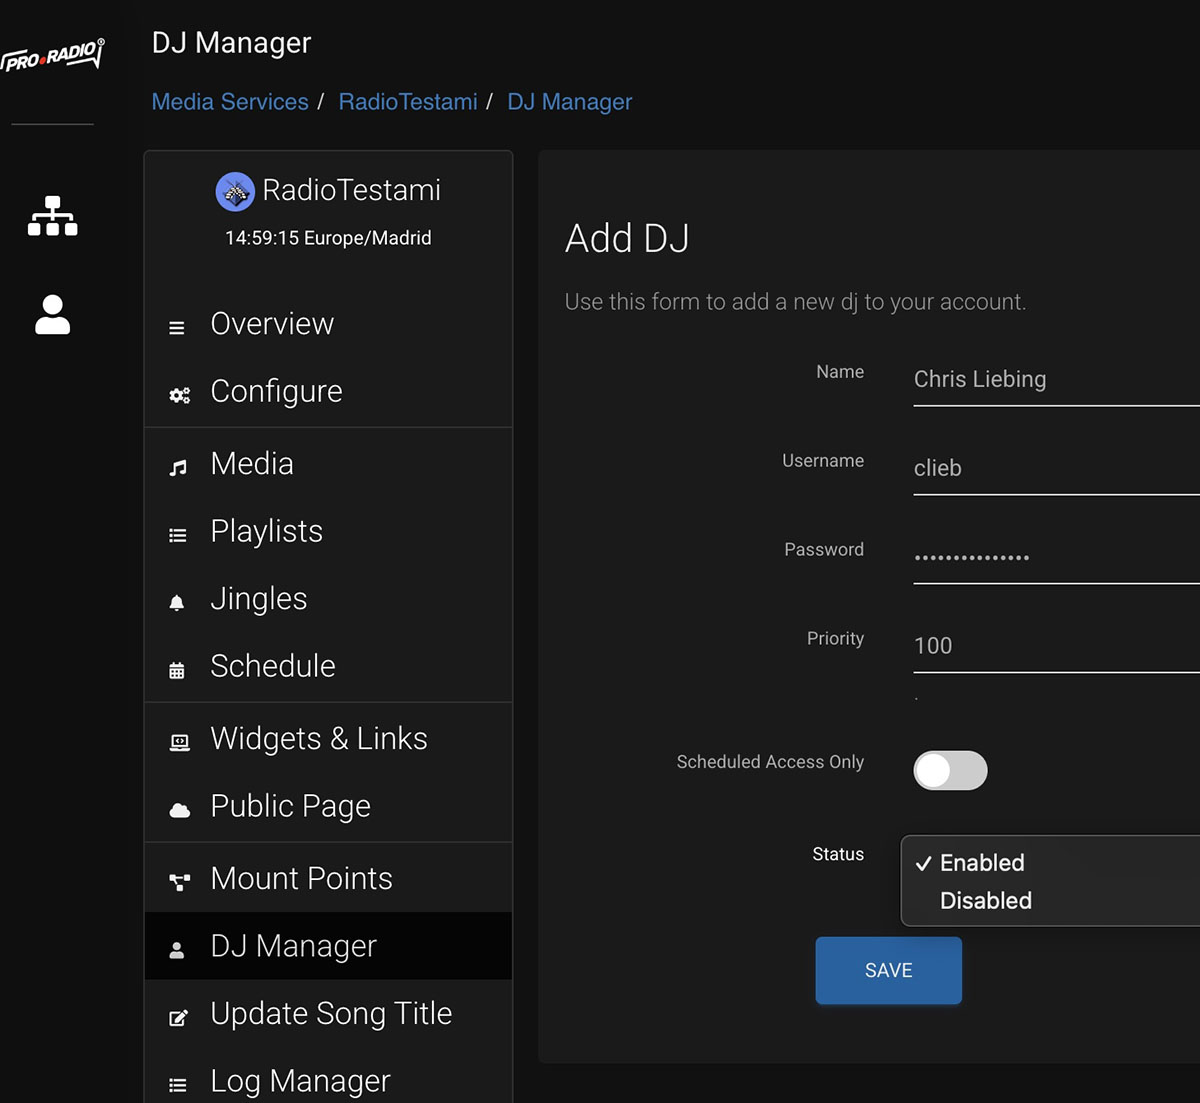Click the sitemap network icon in left rail

click(52, 216)
